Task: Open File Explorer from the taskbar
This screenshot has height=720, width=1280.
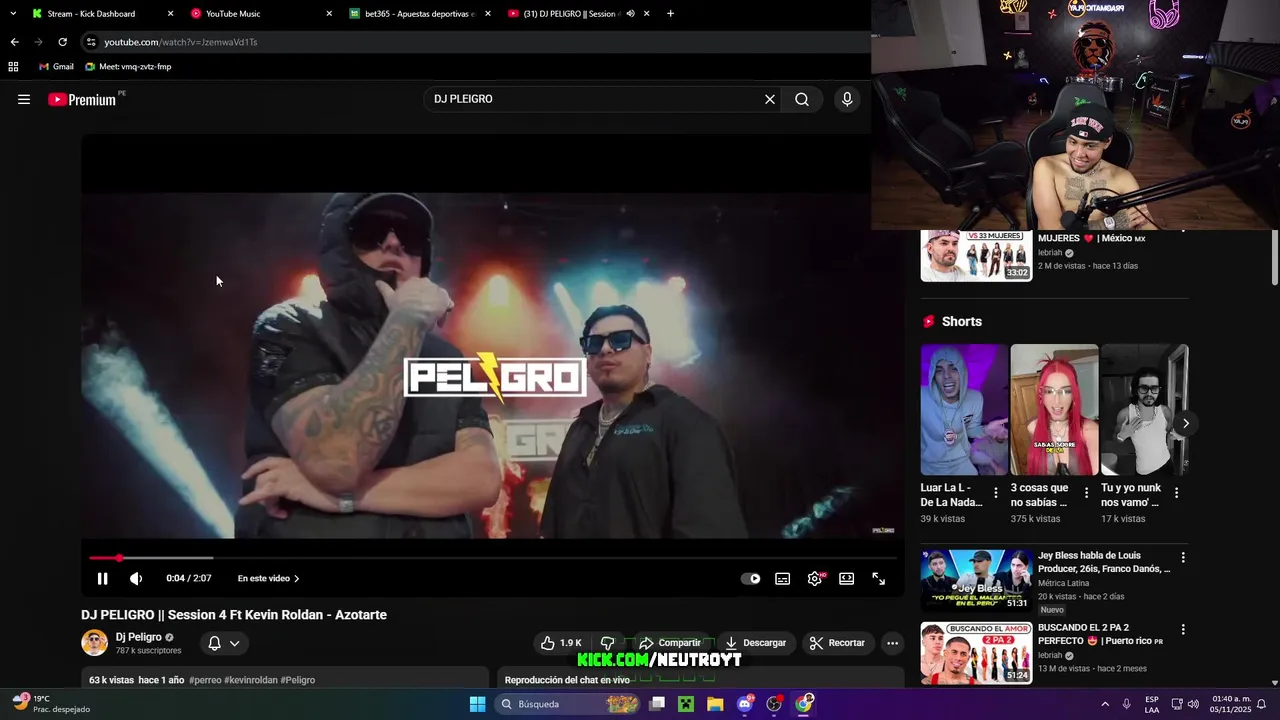Action: (715, 704)
